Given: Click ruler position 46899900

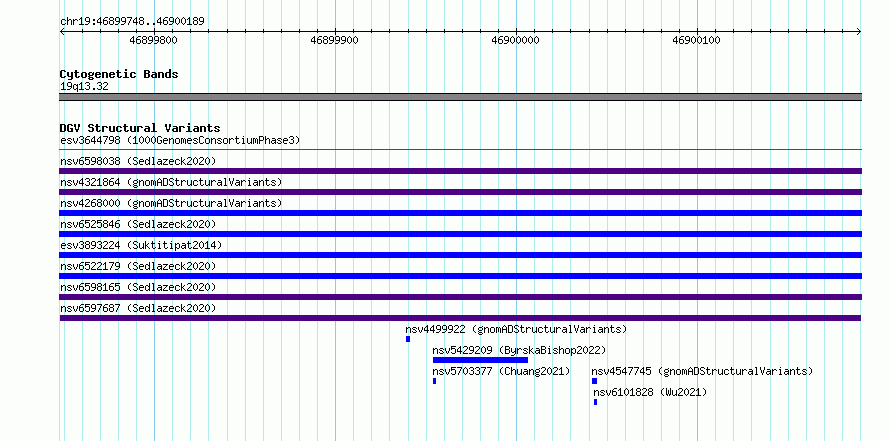Looking at the screenshot, I should pos(334,40).
